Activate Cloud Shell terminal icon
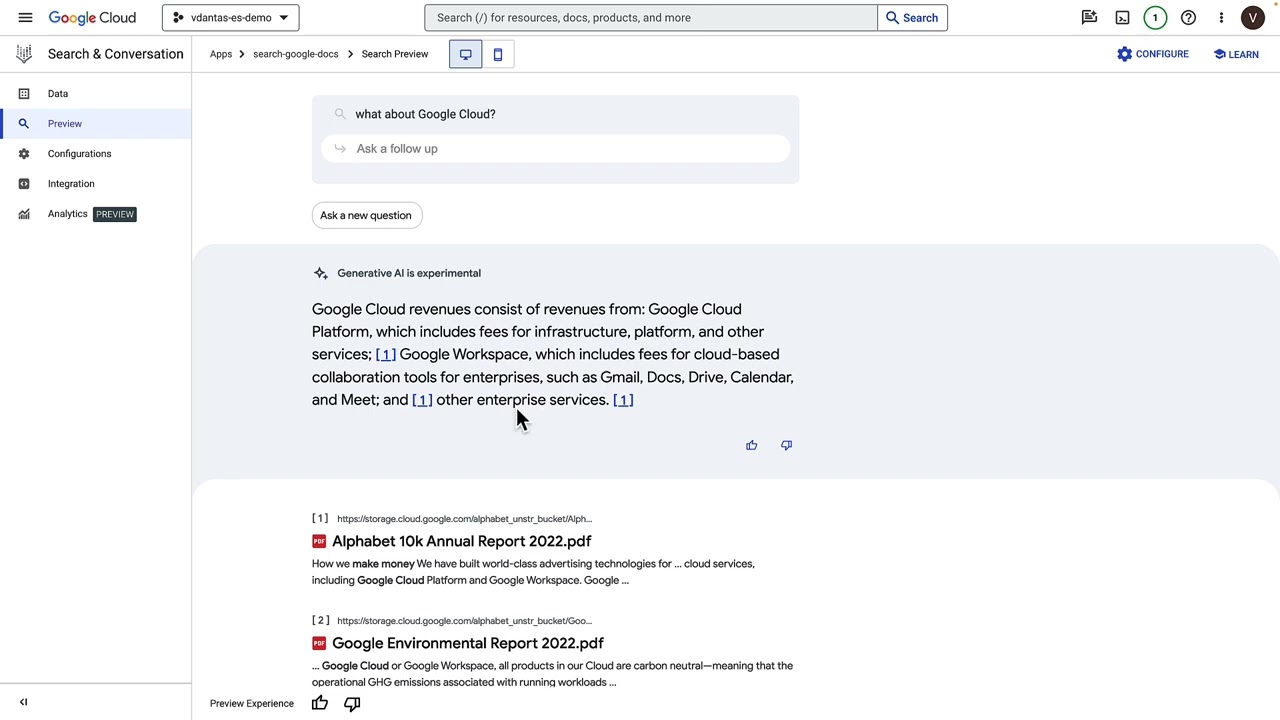 (1122, 17)
